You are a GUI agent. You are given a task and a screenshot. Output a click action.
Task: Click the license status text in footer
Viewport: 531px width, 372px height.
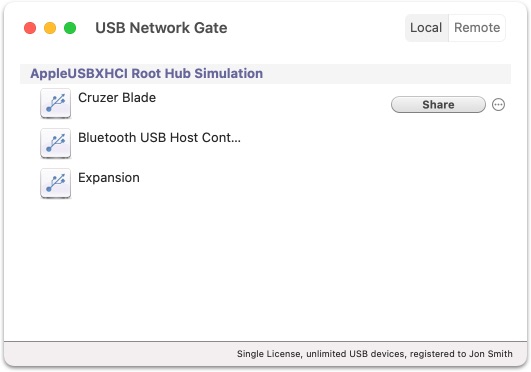point(375,354)
